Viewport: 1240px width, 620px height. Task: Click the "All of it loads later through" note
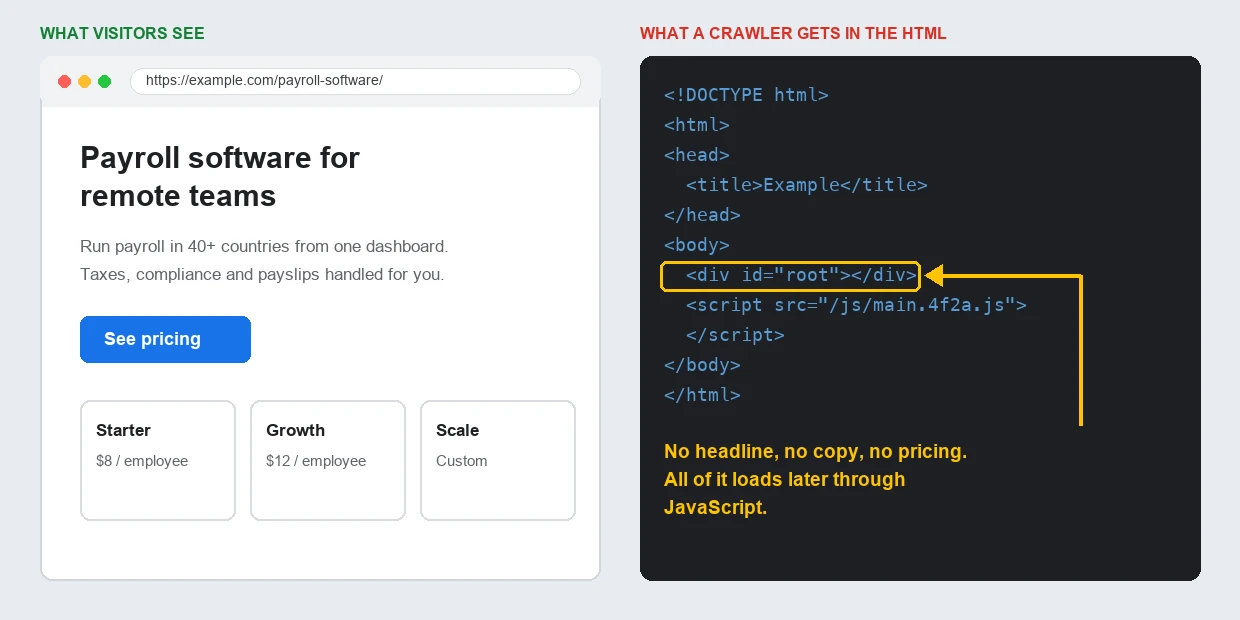[x=784, y=480]
